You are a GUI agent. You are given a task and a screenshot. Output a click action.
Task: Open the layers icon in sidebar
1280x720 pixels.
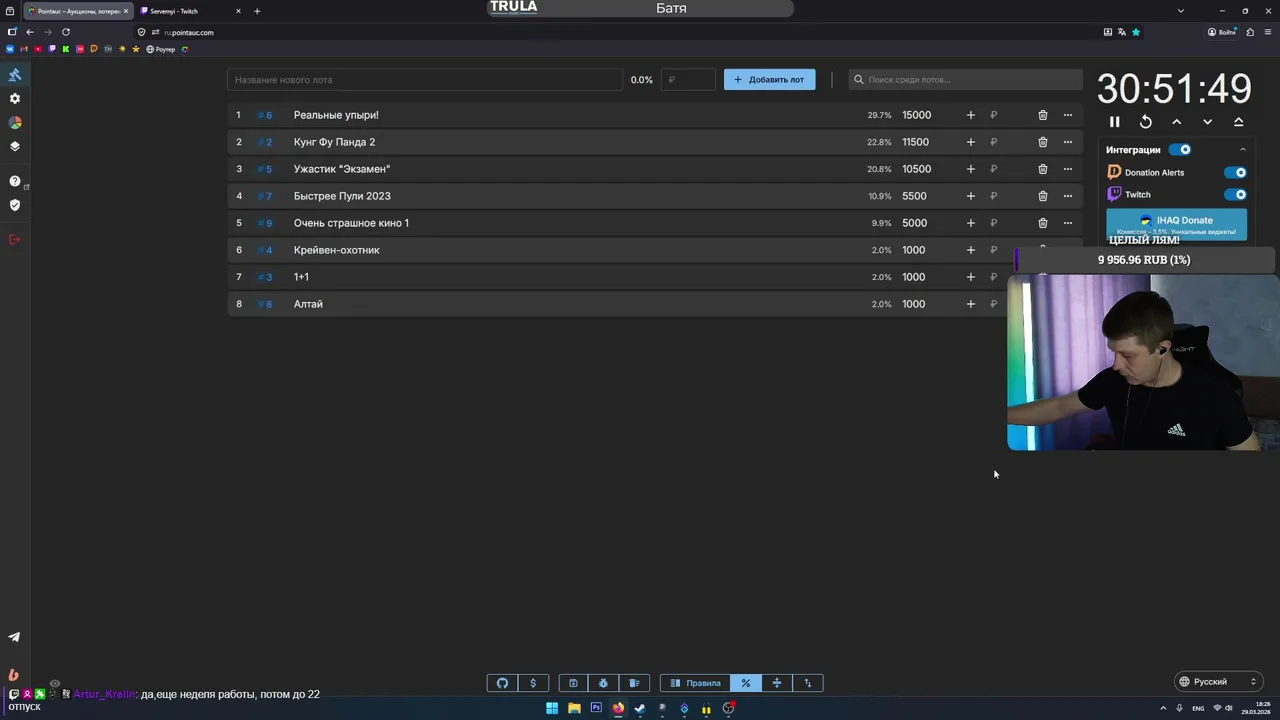tap(15, 146)
